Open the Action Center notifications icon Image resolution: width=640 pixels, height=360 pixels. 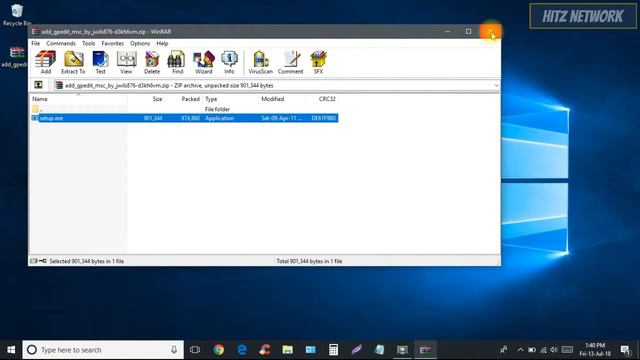(625, 350)
